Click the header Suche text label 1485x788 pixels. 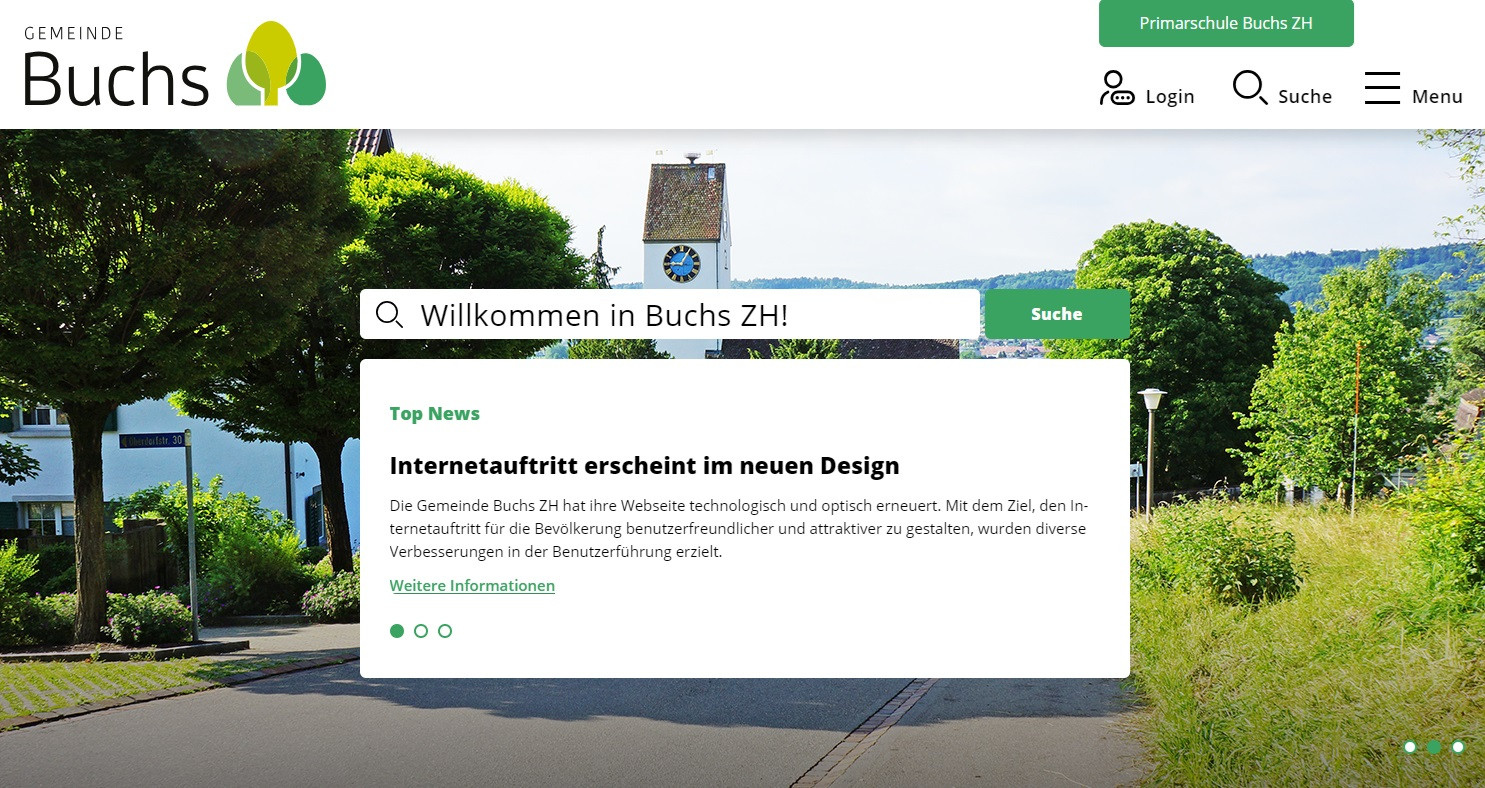(x=1305, y=97)
